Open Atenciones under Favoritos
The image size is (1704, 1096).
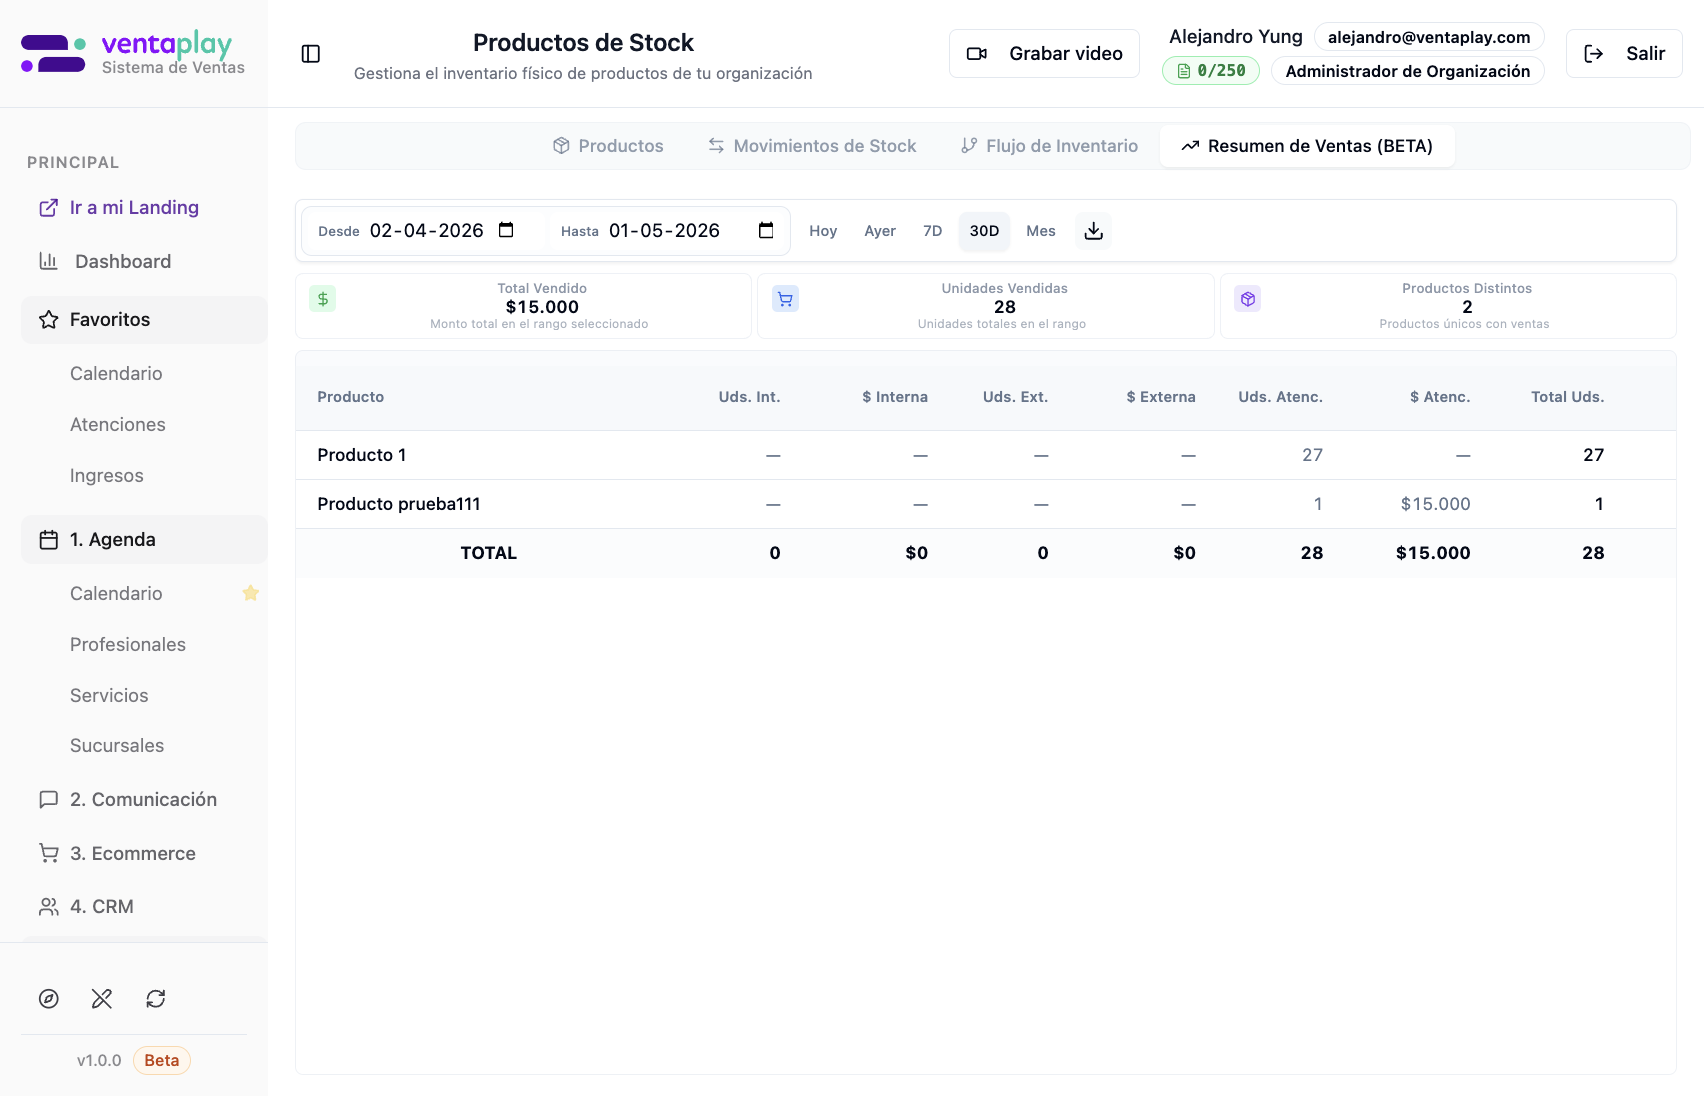pyautogui.click(x=118, y=425)
